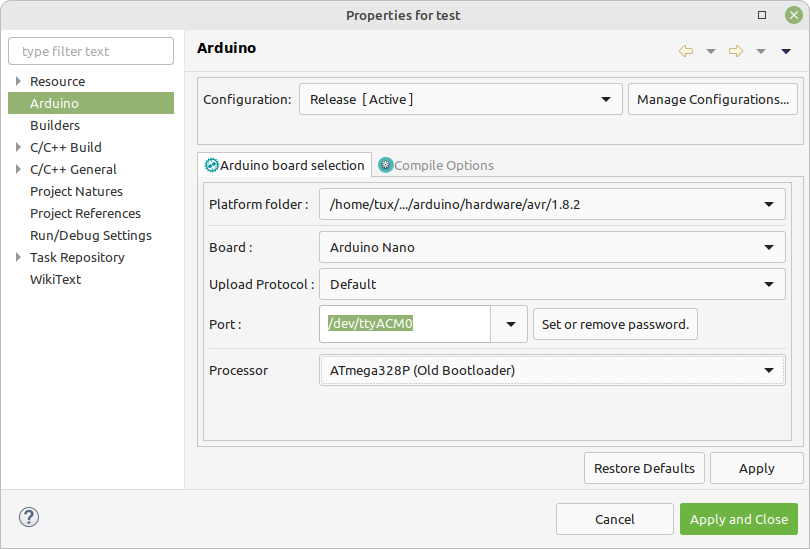
Task: Open the back history dropdown arrow
Action: (x=711, y=51)
